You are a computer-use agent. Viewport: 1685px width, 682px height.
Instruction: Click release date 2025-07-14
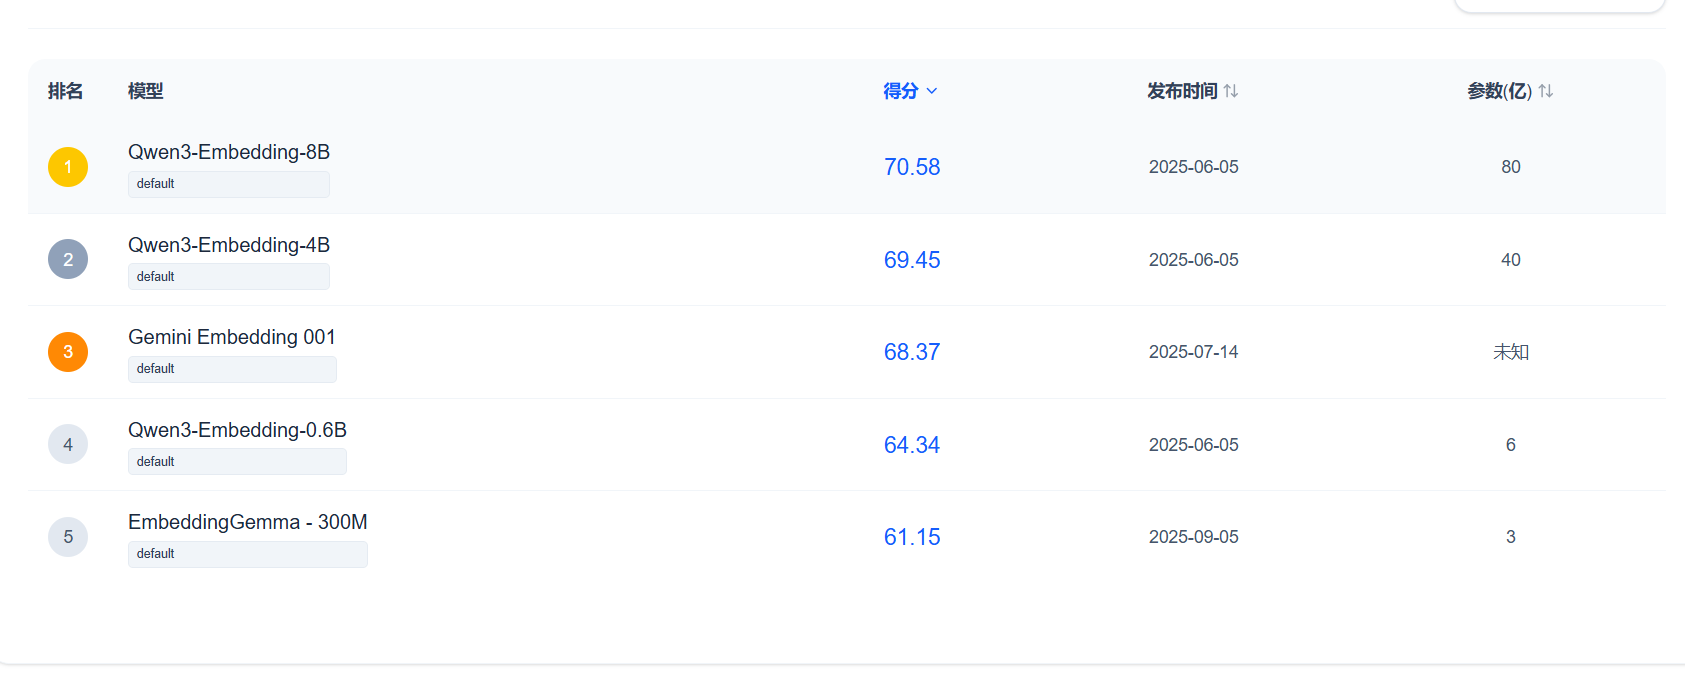[x=1193, y=352]
